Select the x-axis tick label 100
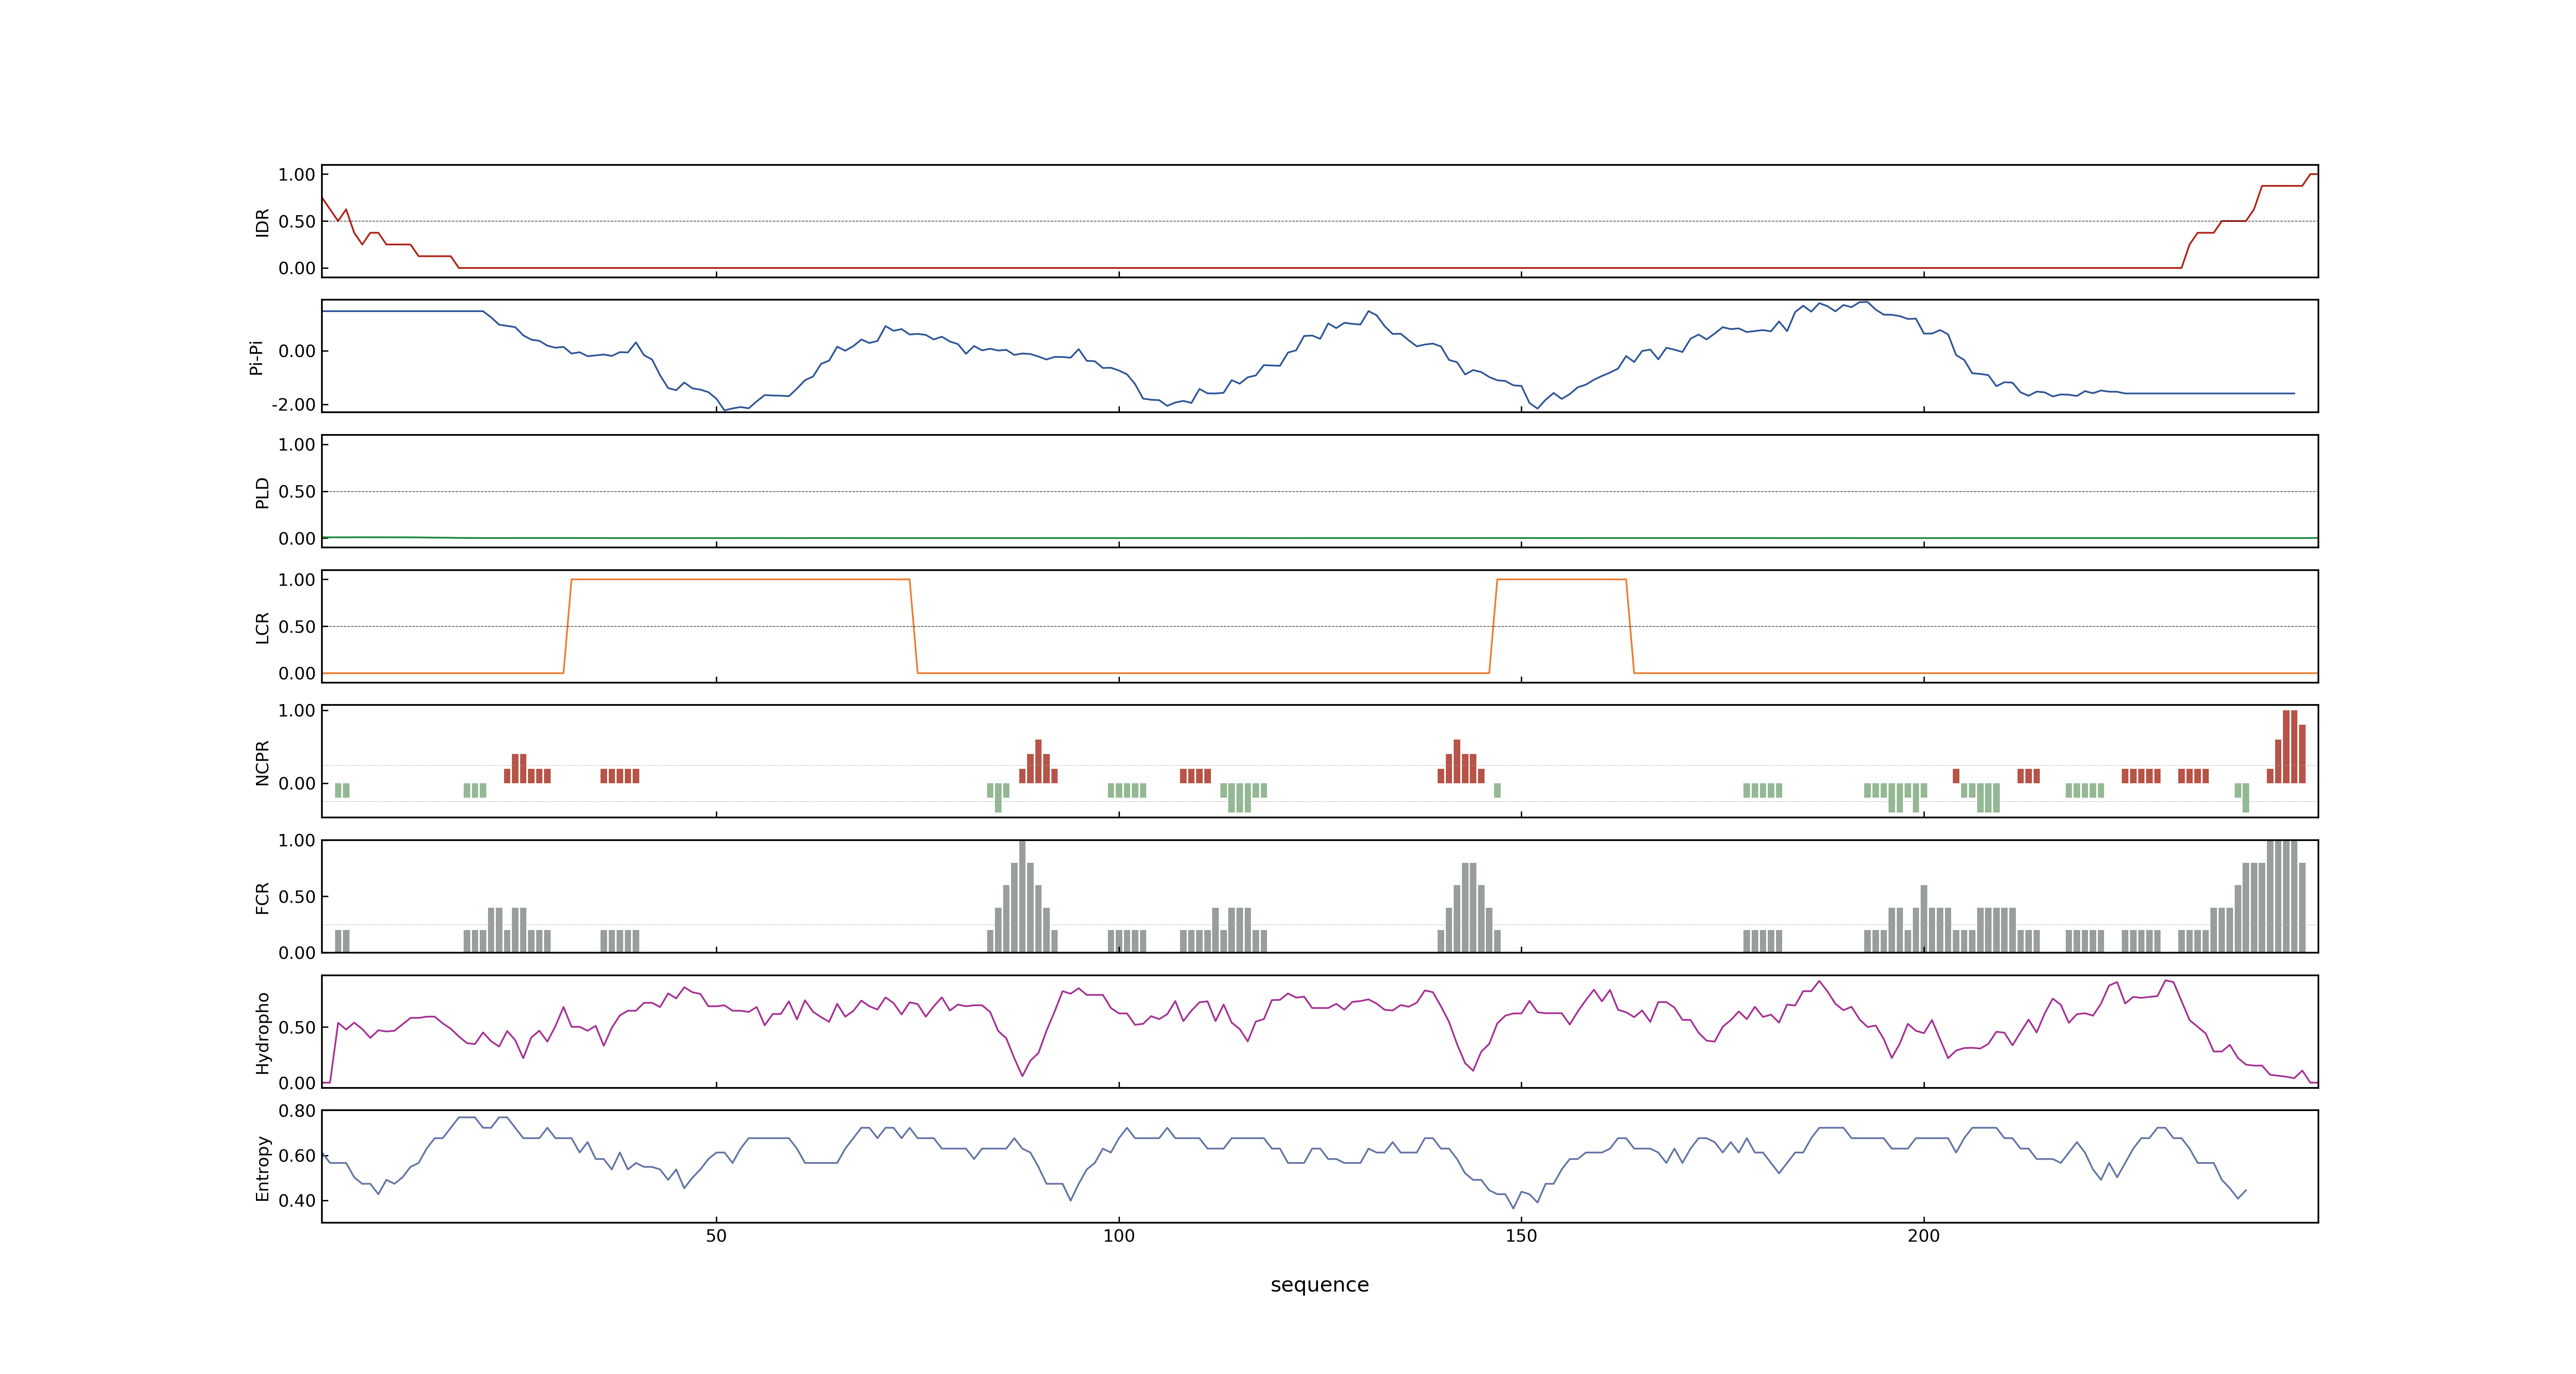This screenshot has width=2576, height=1374. click(x=1118, y=1235)
